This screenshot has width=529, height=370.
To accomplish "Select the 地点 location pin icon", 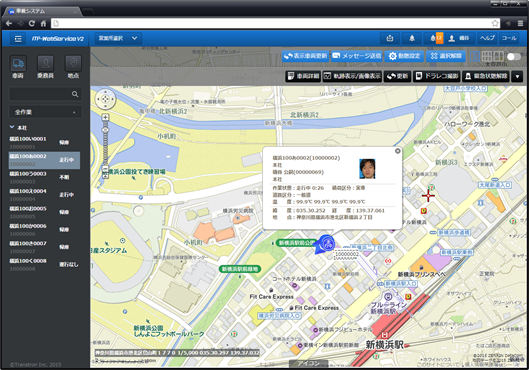I will [x=73, y=63].
